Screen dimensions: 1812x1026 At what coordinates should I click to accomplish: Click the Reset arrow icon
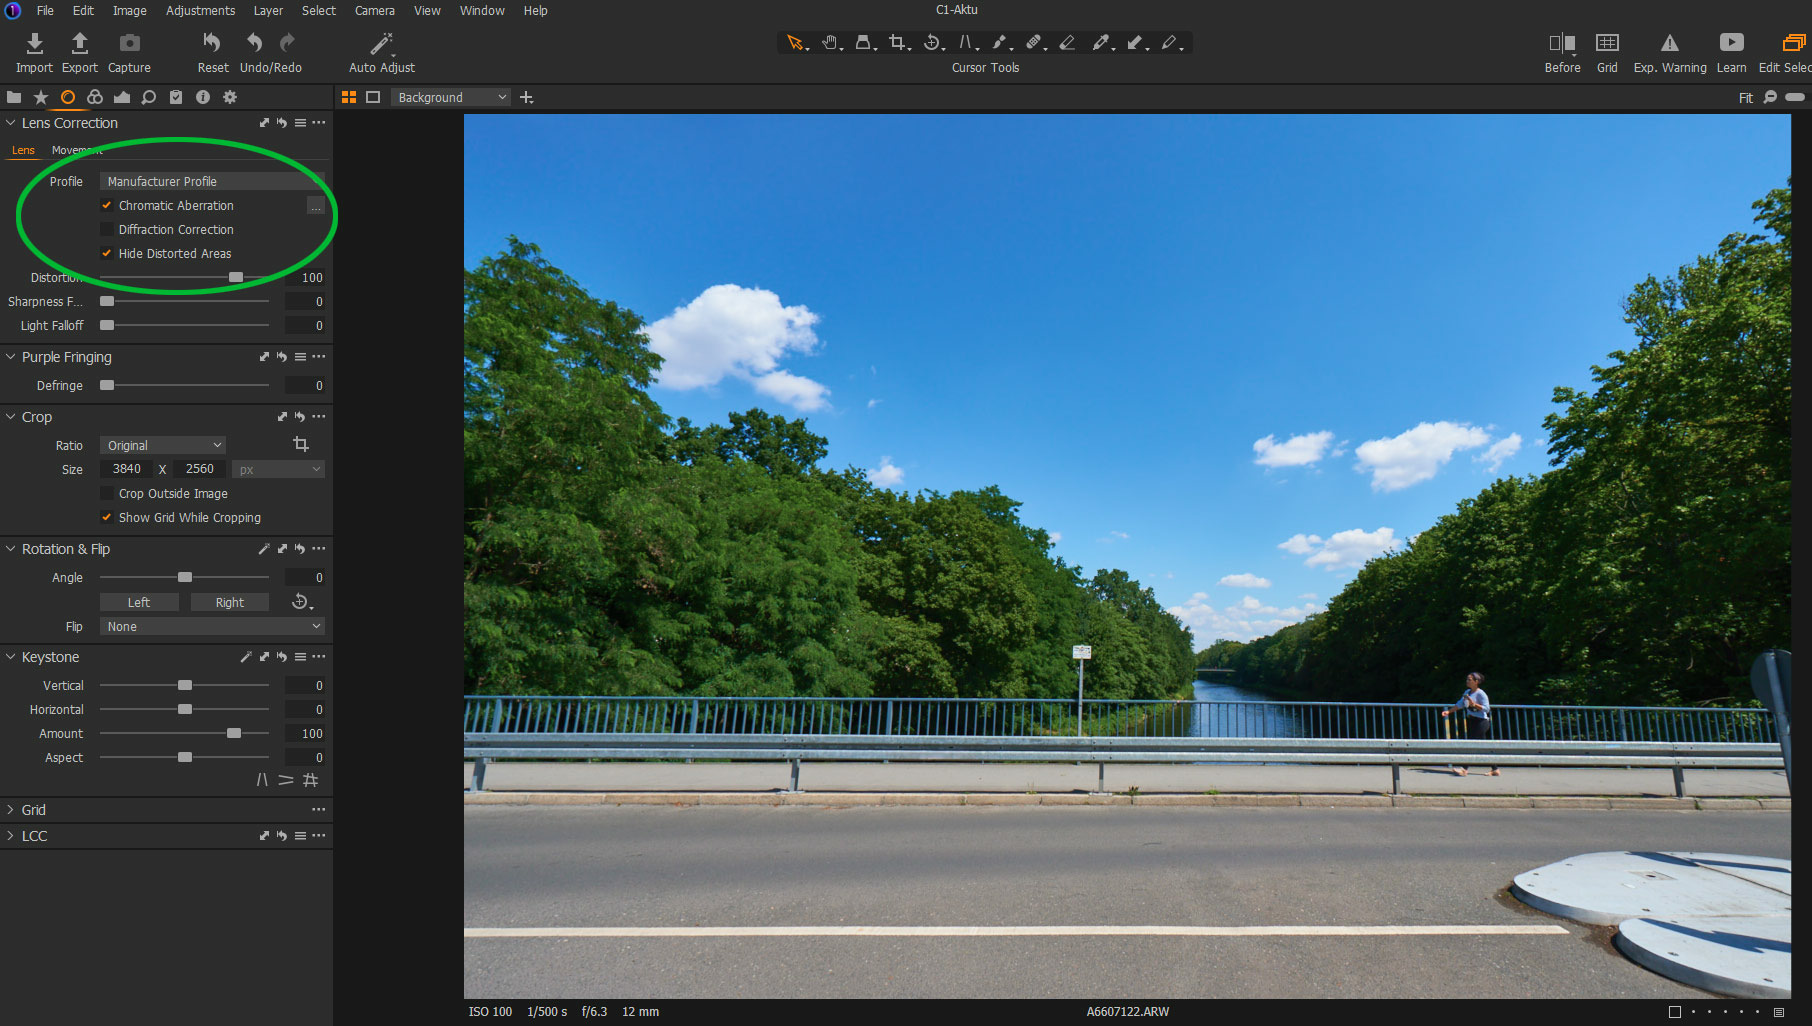[212, 43]
